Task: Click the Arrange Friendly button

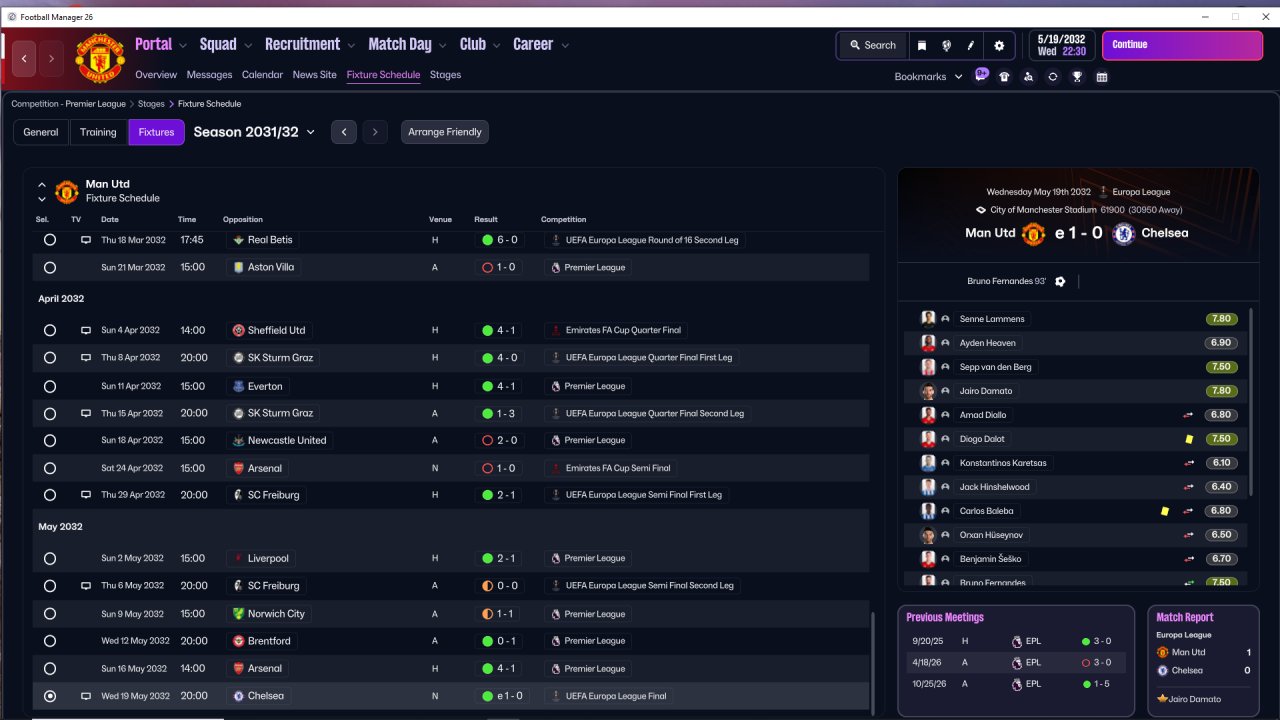Action: (x=445, y=132)
